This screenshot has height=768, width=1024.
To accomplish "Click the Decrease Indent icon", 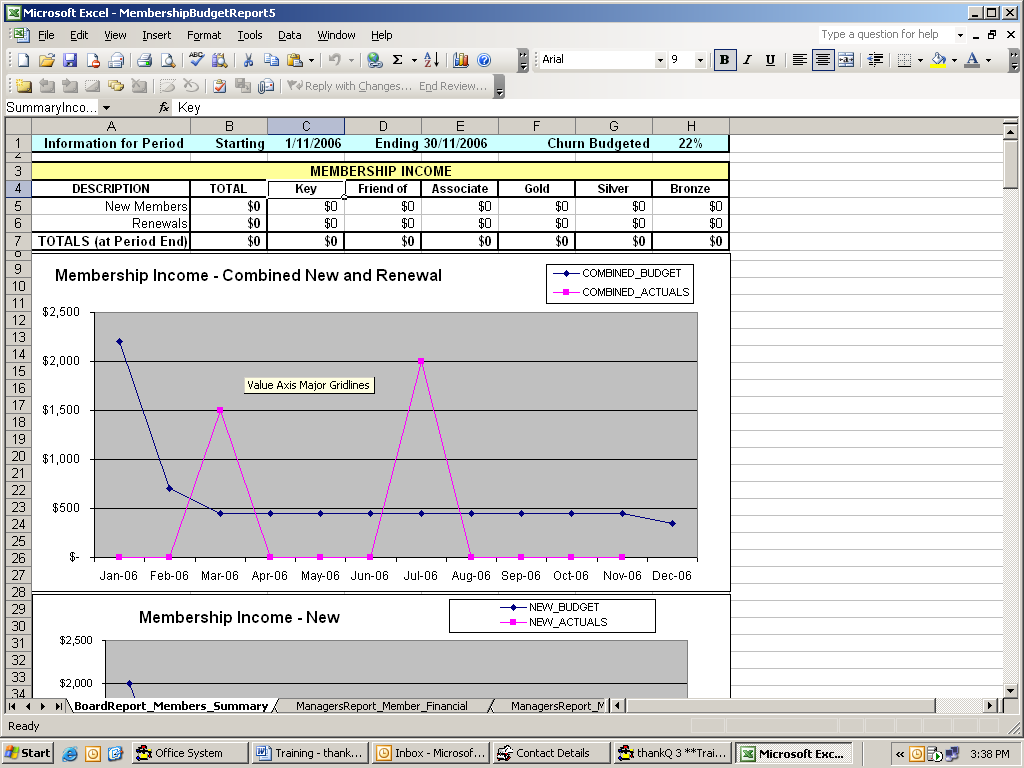I will coord(875,60).
